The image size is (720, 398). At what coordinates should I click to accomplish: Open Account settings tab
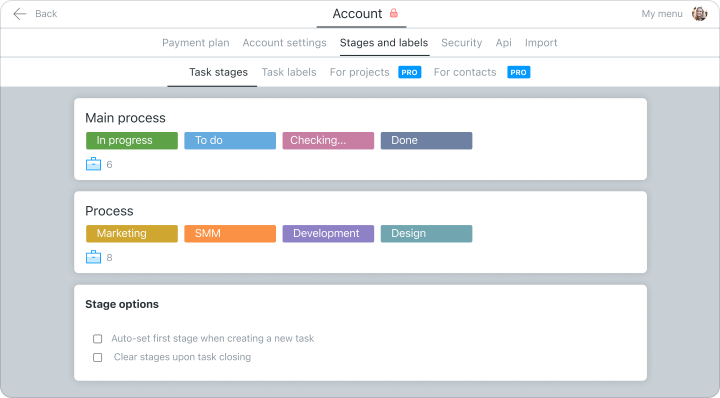coord(284,43)
